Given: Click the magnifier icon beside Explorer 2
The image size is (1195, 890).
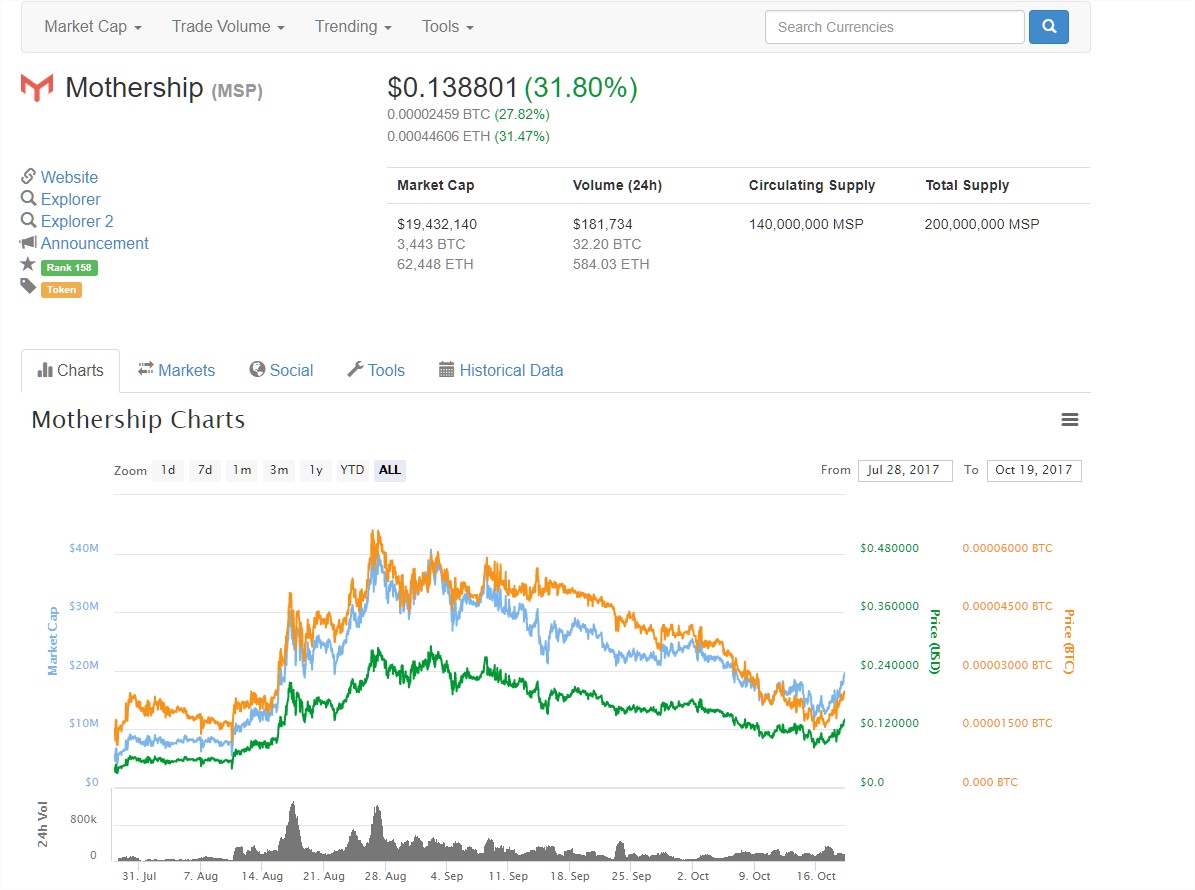Looking at the screenshot, I should (28, 220).
